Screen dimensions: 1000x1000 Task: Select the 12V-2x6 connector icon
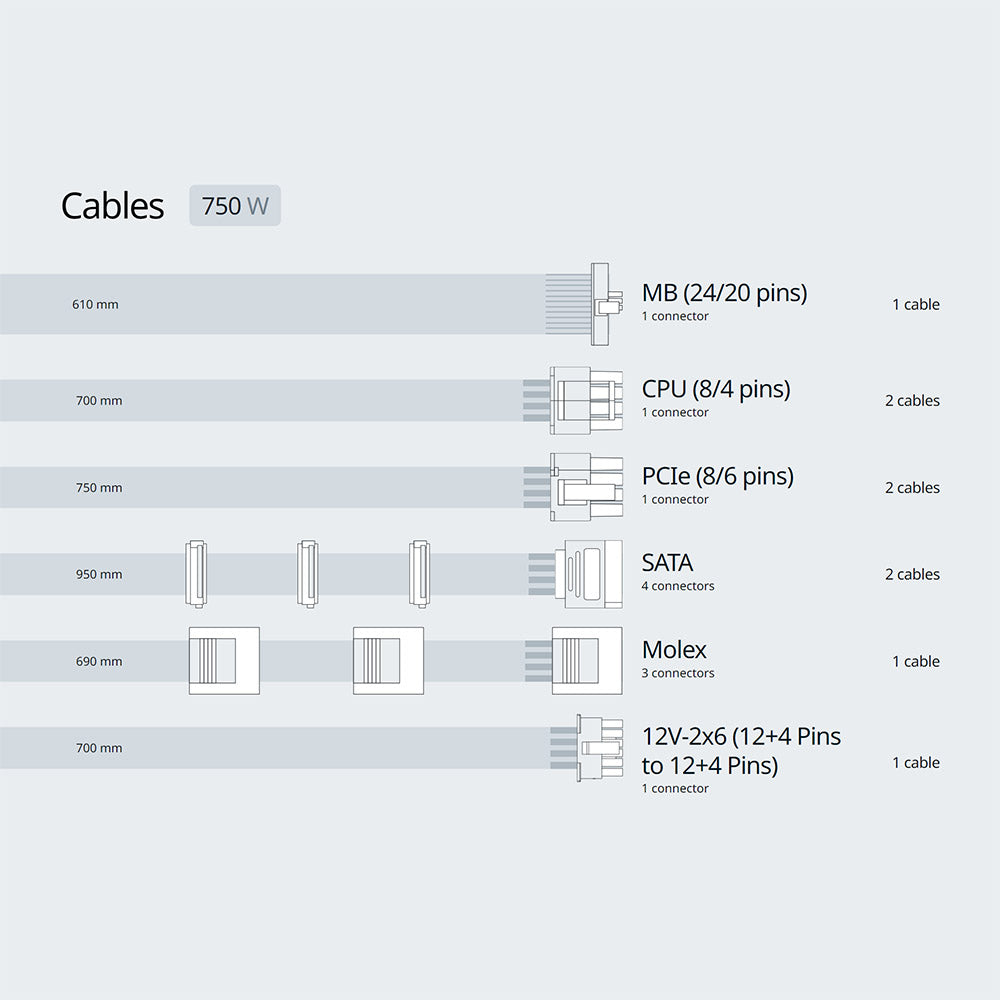(x=599, y=747)
